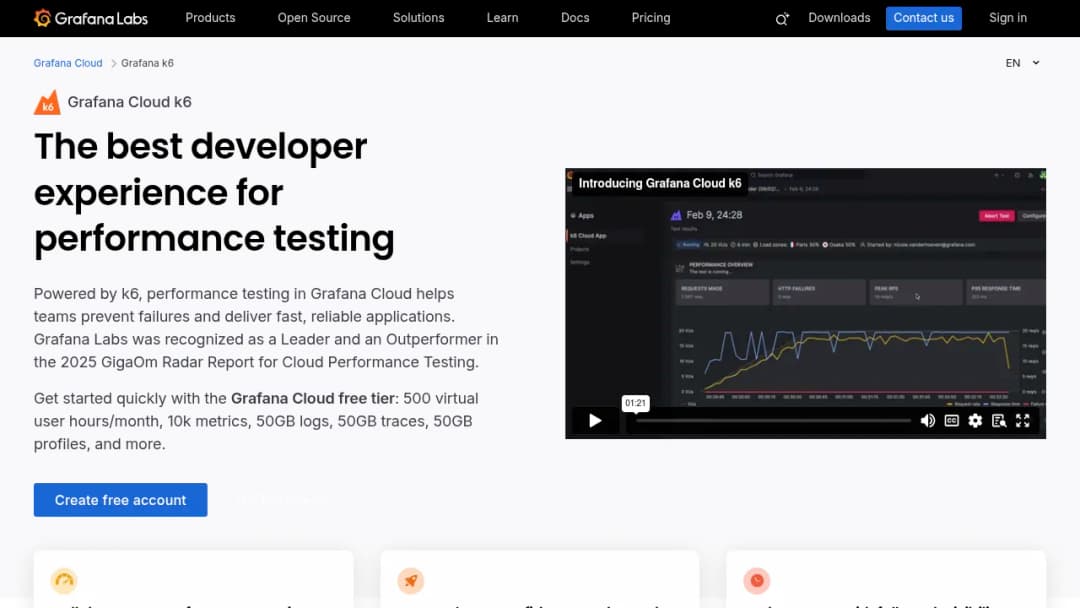The width and height of the screenshot is (1080, 608).
Task: Open the Solutions menu
Action: pos(418,18)
